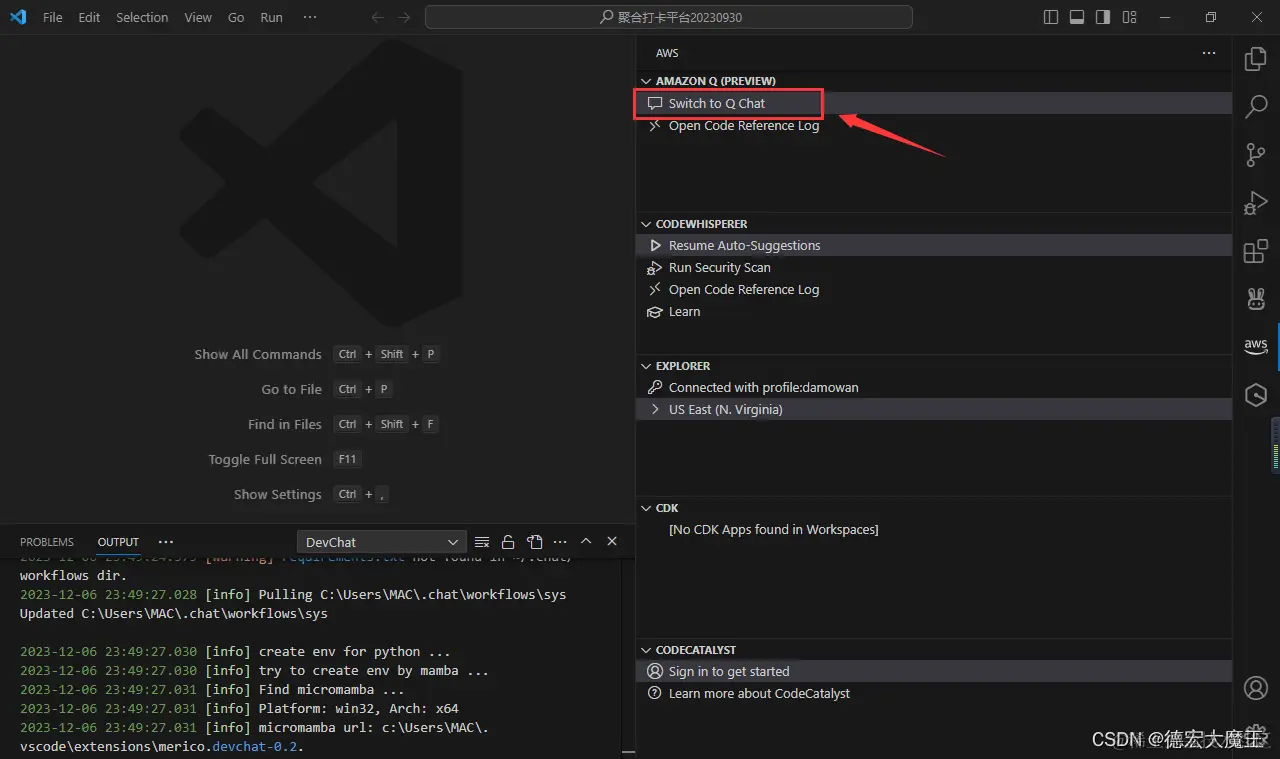Click the Go to File label

(x=292, y=389)
